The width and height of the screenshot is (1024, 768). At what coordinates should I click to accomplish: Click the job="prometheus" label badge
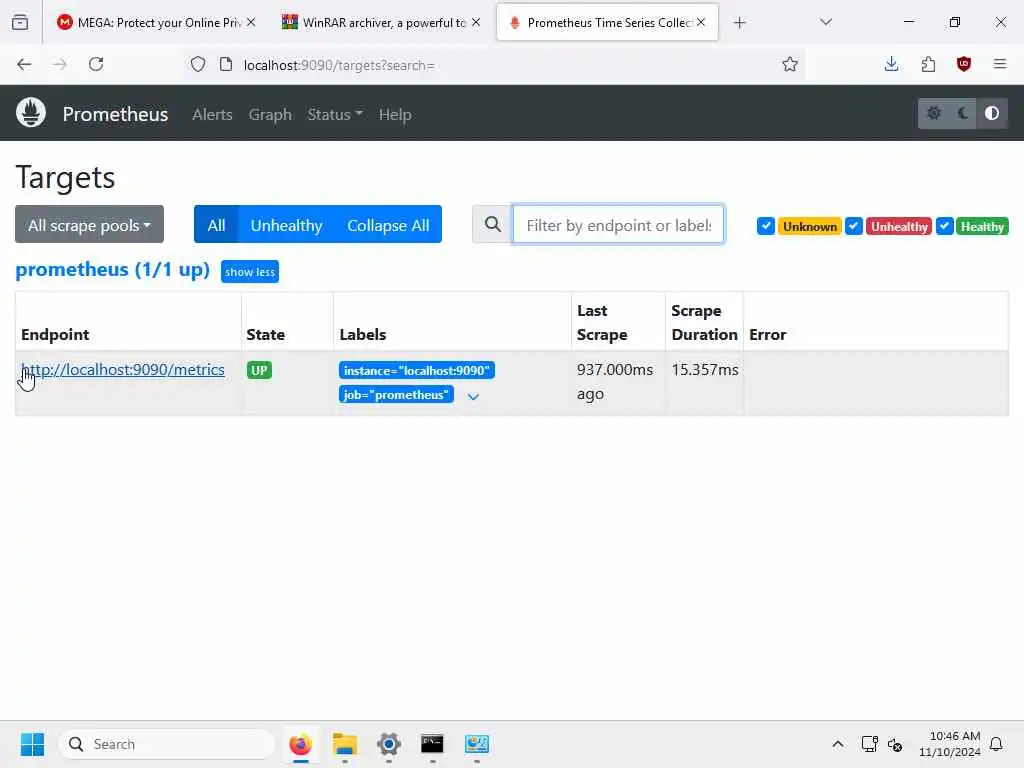pos(396,394)
